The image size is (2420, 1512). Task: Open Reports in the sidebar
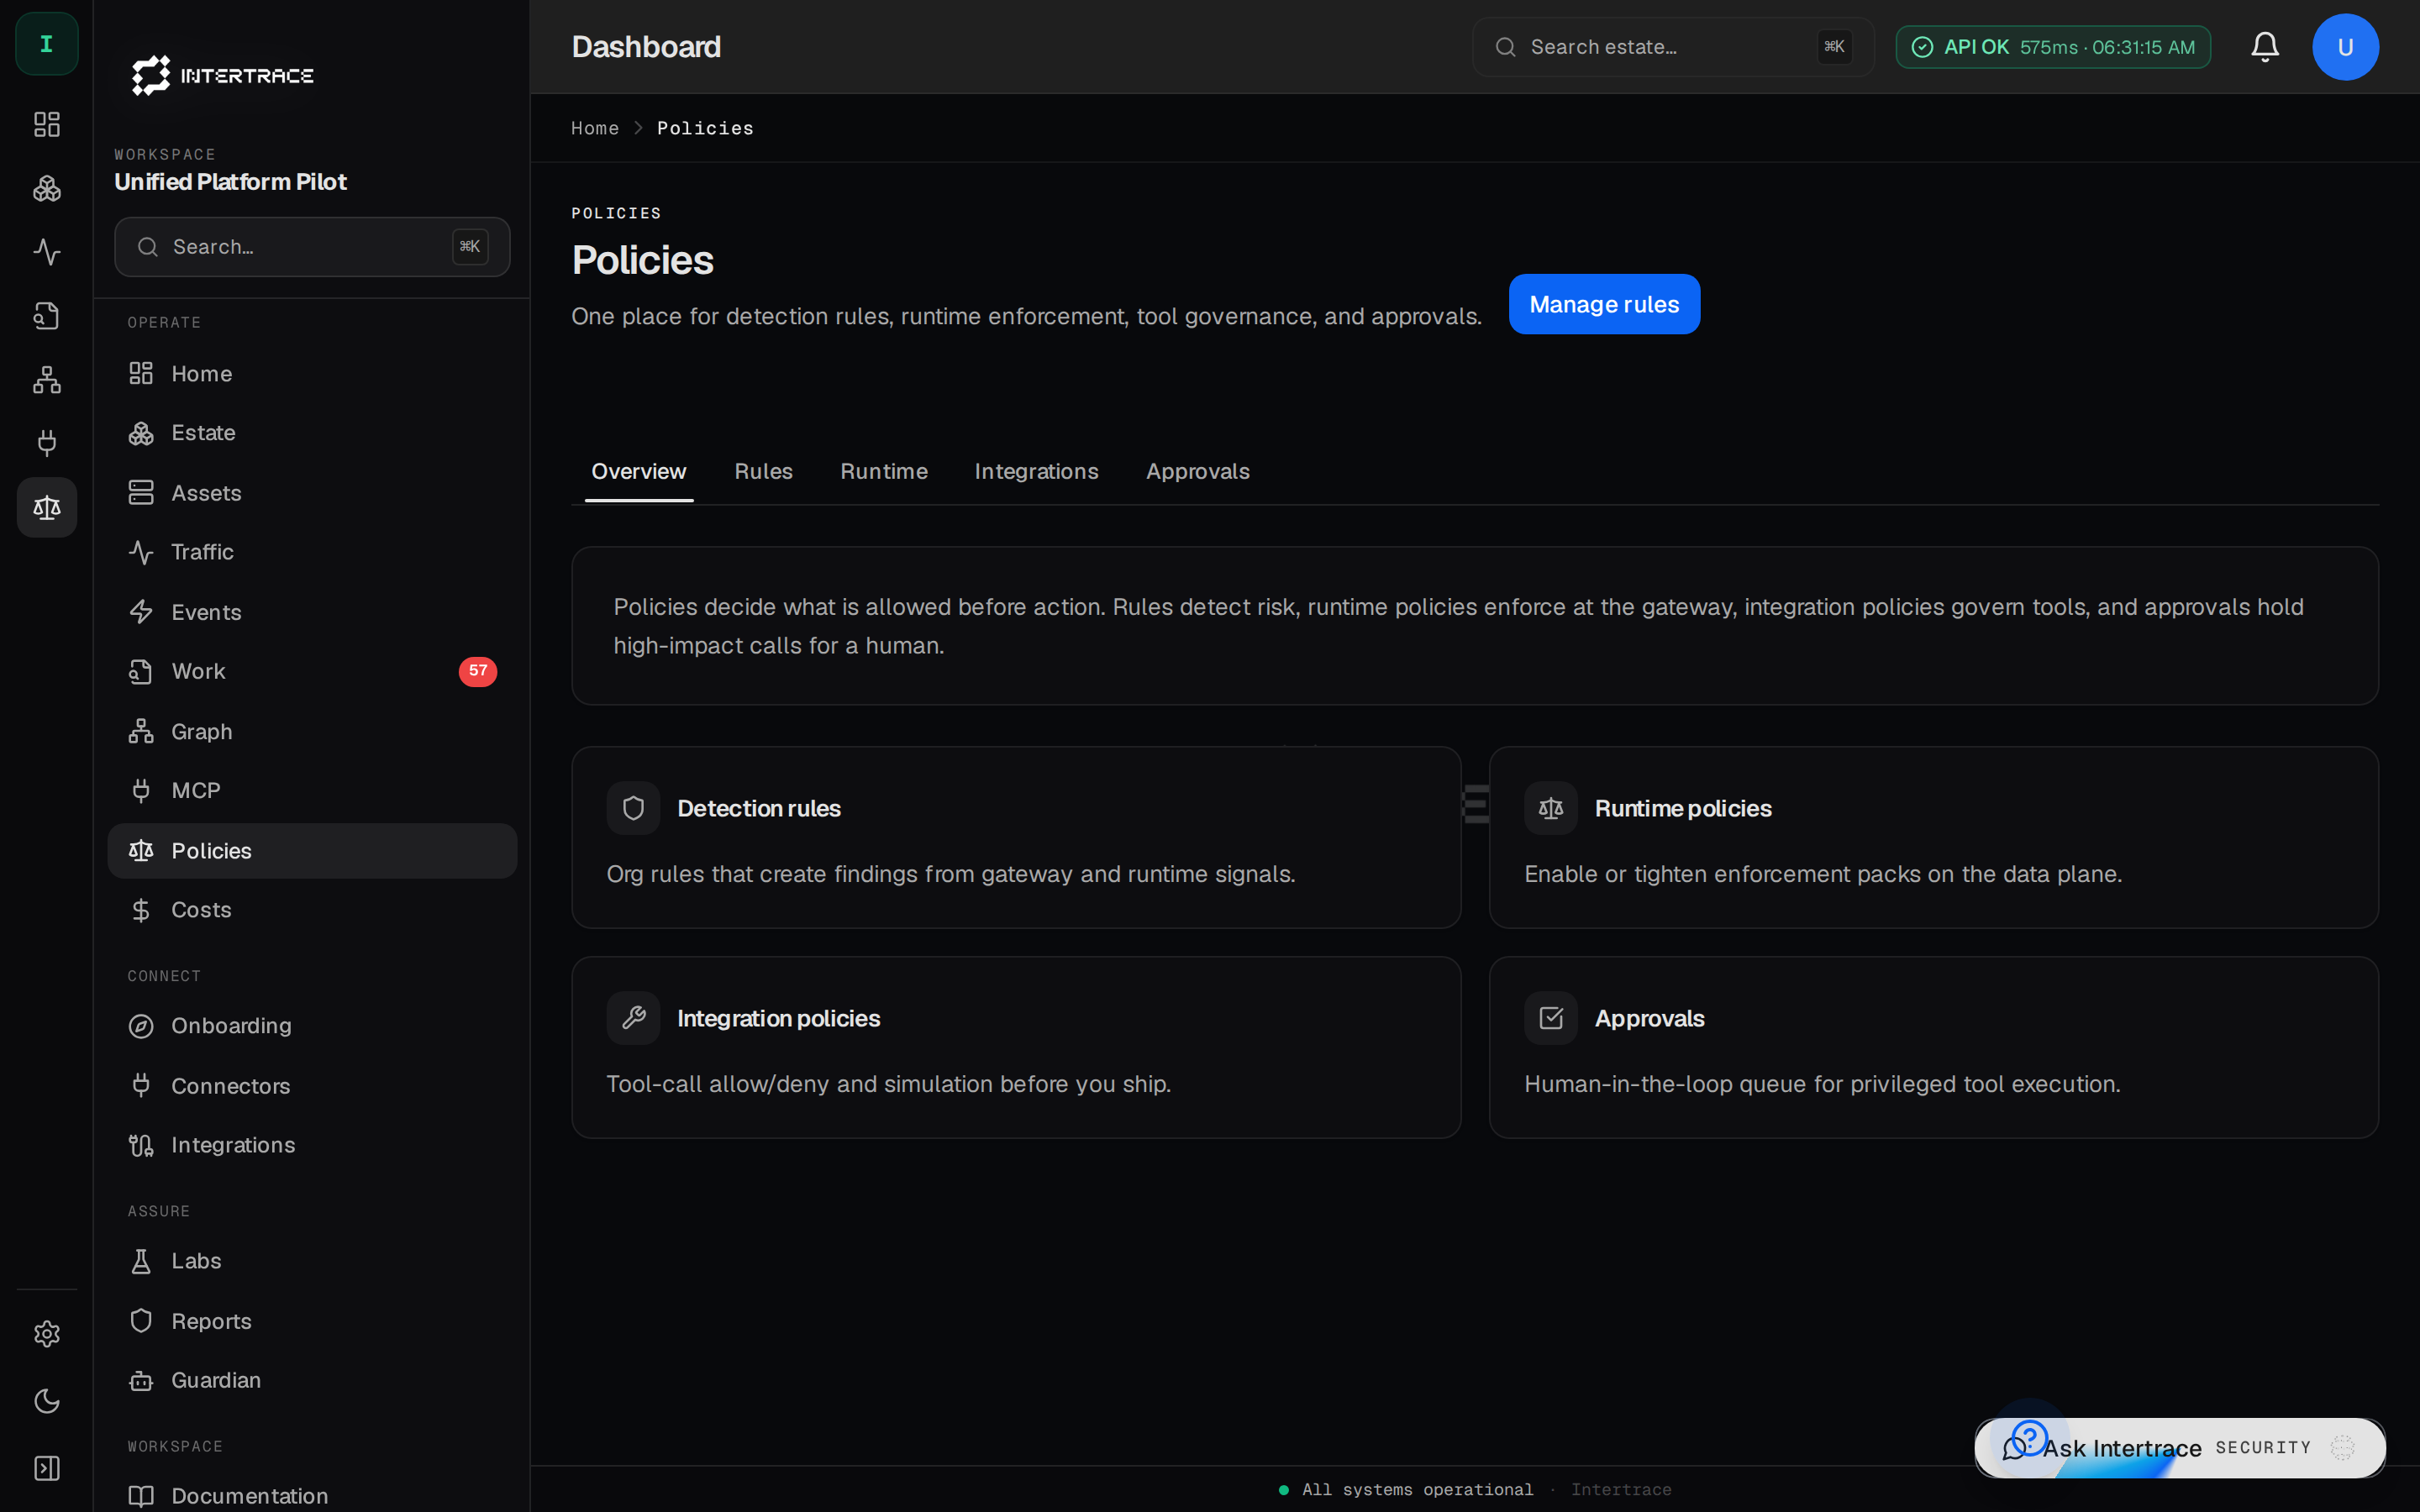tap(312, 1321)
